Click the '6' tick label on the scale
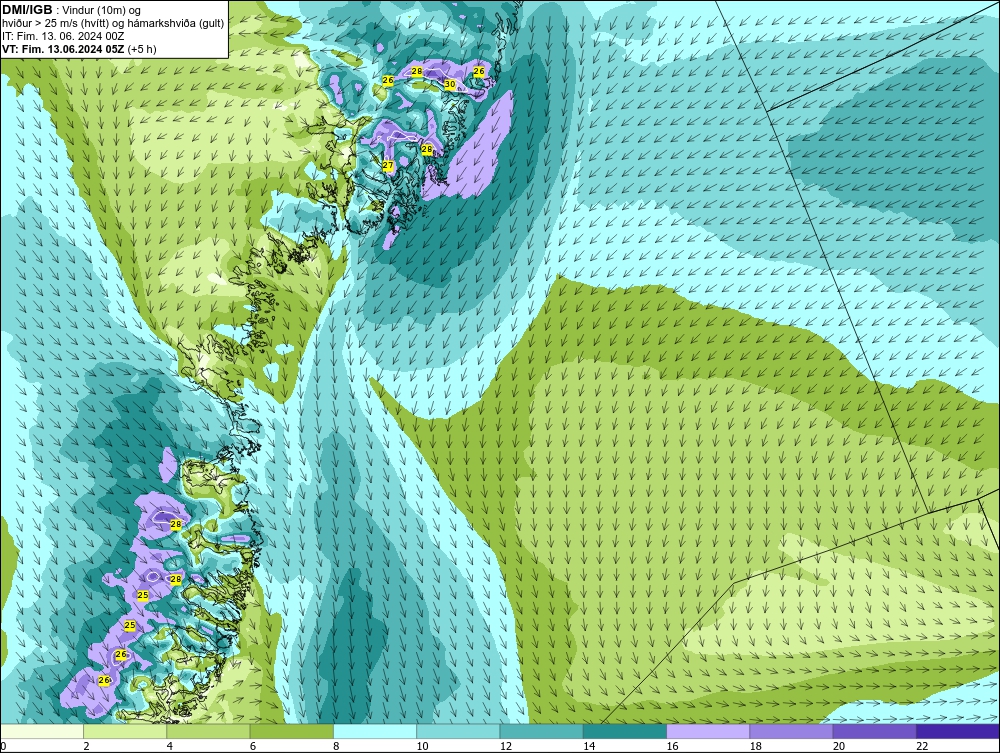 point(253,746)
